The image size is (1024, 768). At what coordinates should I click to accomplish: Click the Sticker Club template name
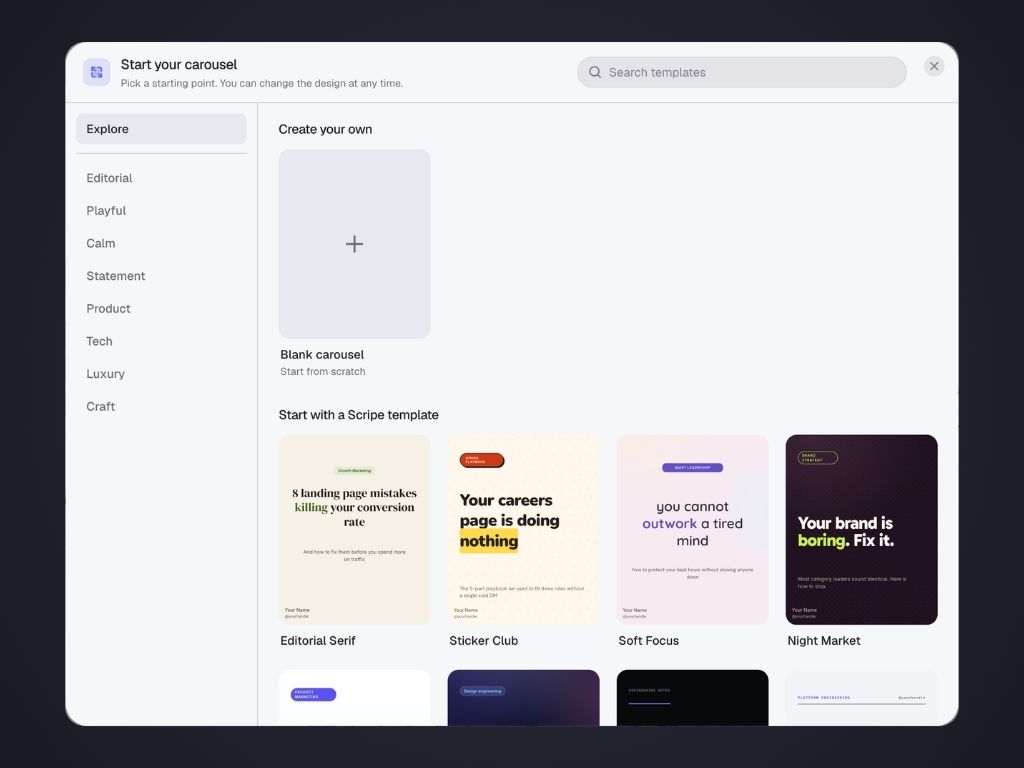[x=483, y=641]
